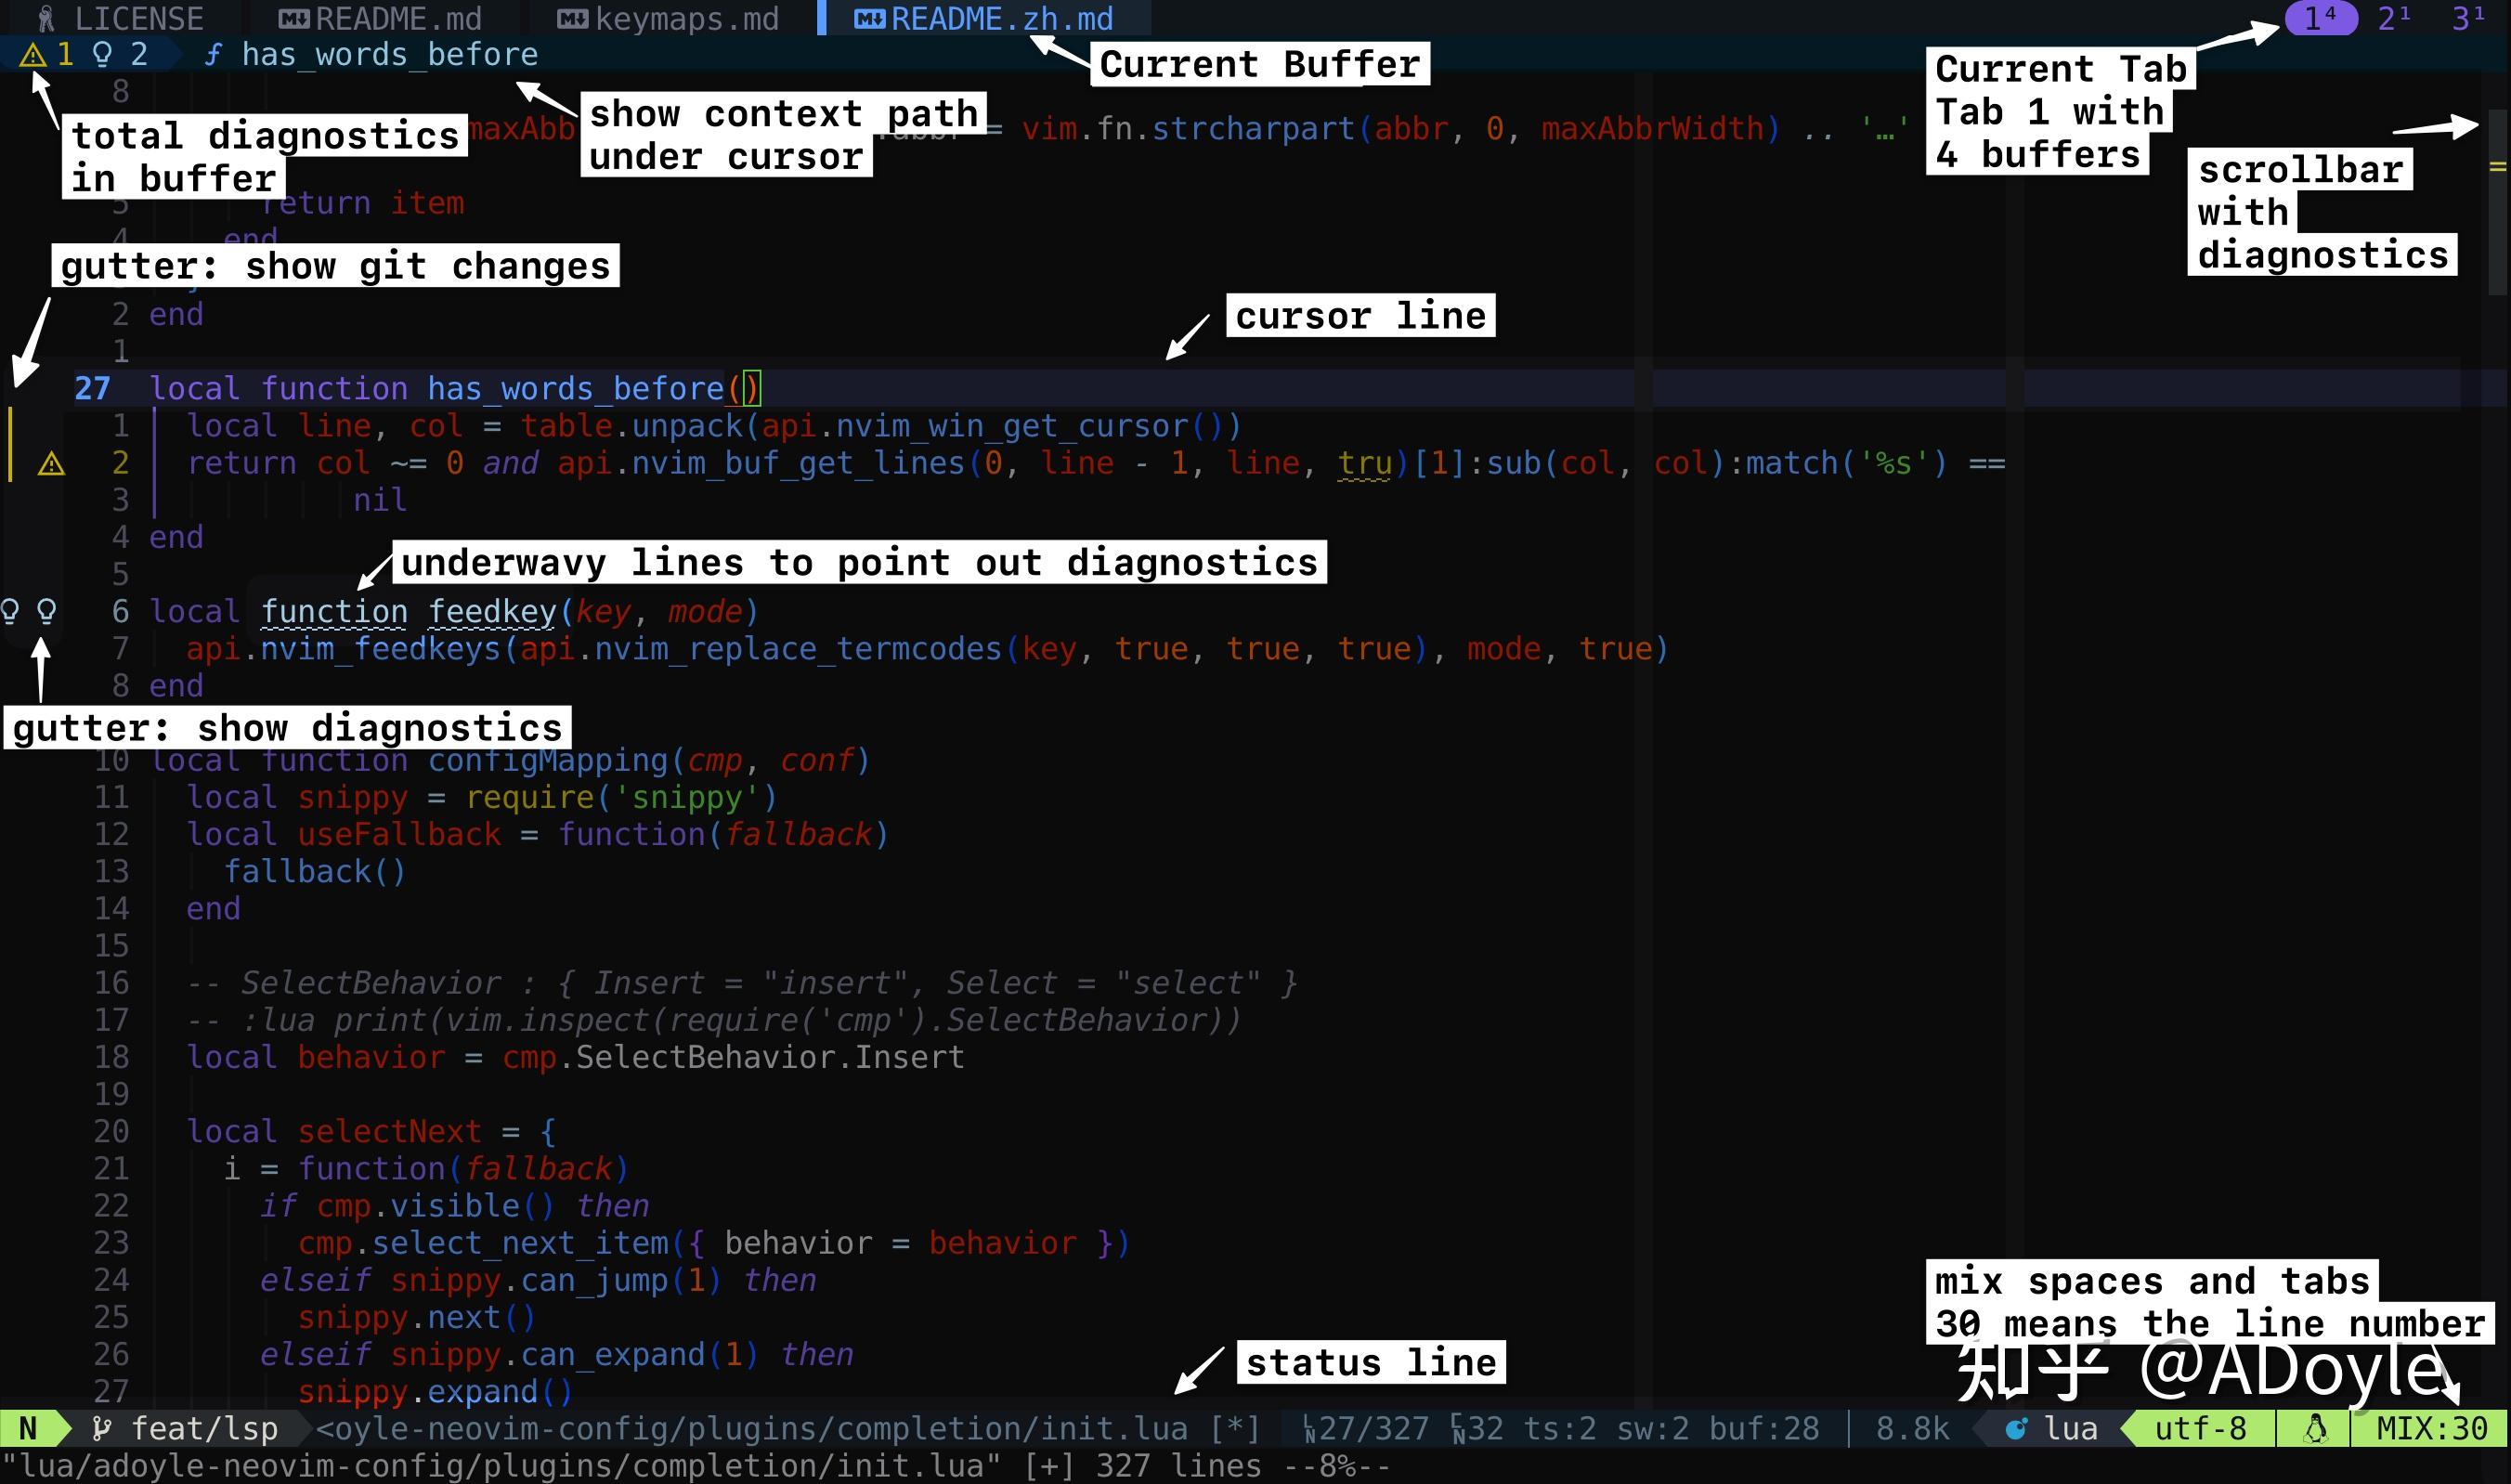Open the has_words_before breadcrumb in the winbar
The width and height of the screenshot is (2511, 1484).
point(389,55)
